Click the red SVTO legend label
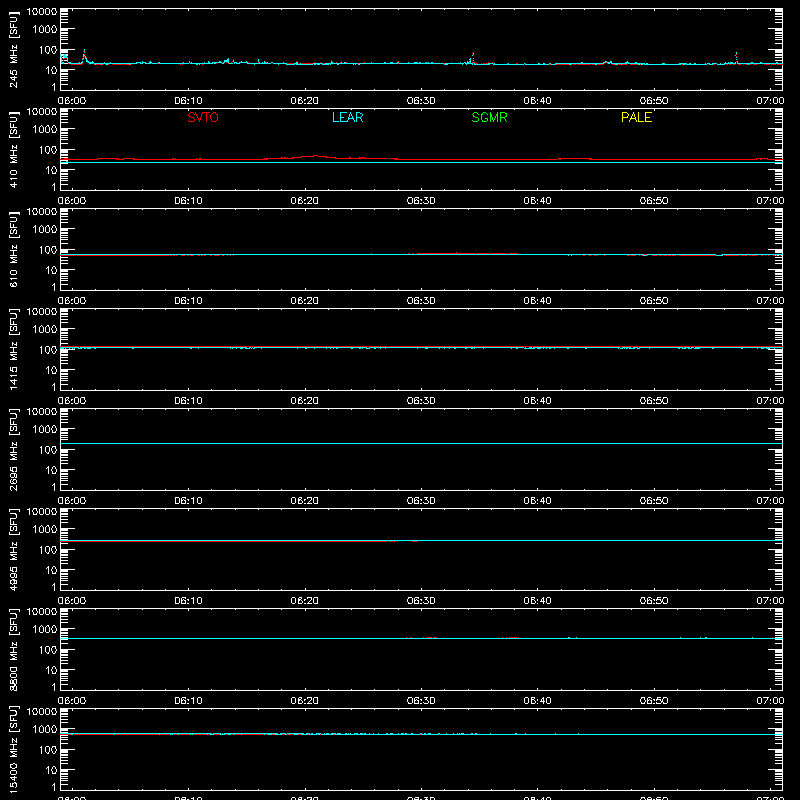The height and width of the screenshot is (800, 800). coord(203,117)
